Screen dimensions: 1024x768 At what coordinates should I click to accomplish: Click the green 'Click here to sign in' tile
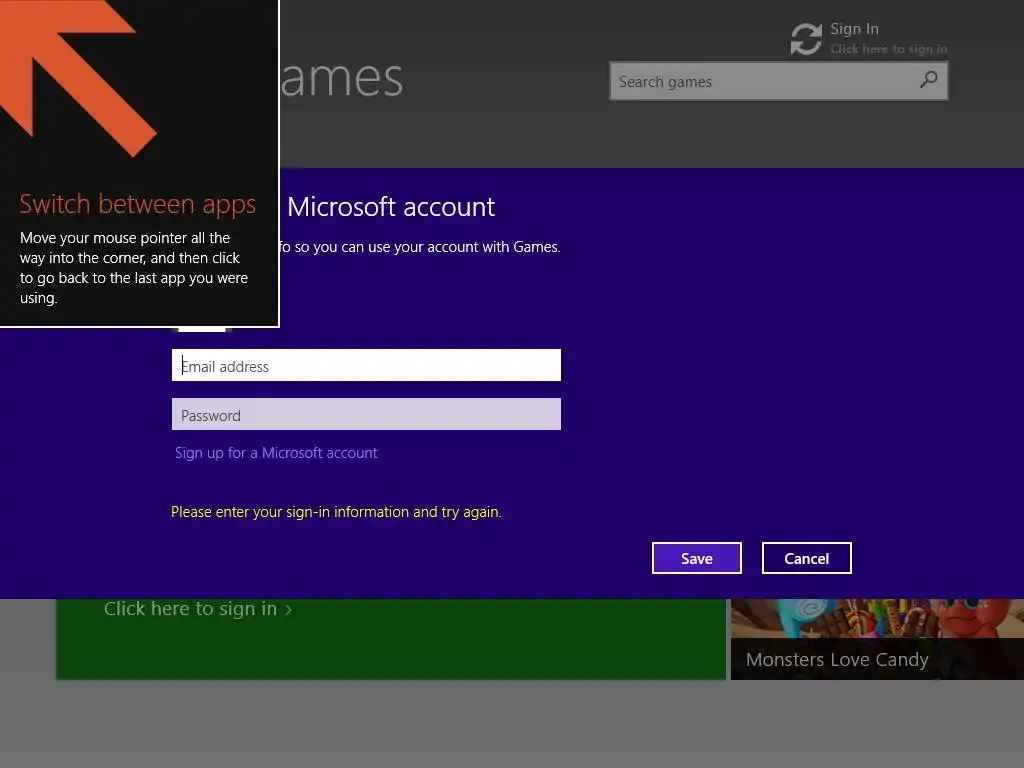point(391,639)
